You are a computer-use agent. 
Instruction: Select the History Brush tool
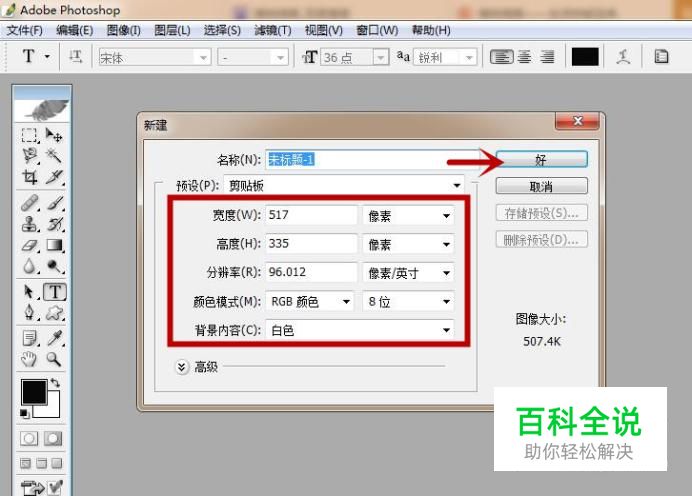54,224
